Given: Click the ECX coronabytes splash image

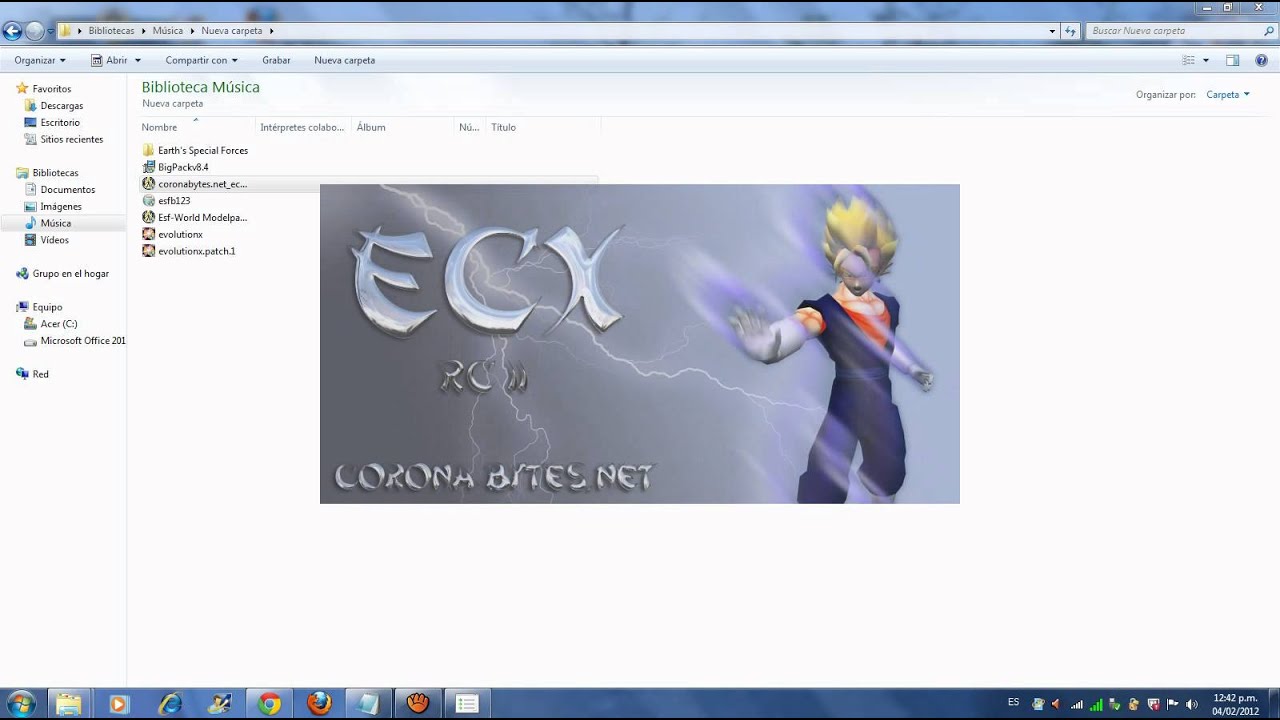Looking at the screenshot, I should coord(639,344).
